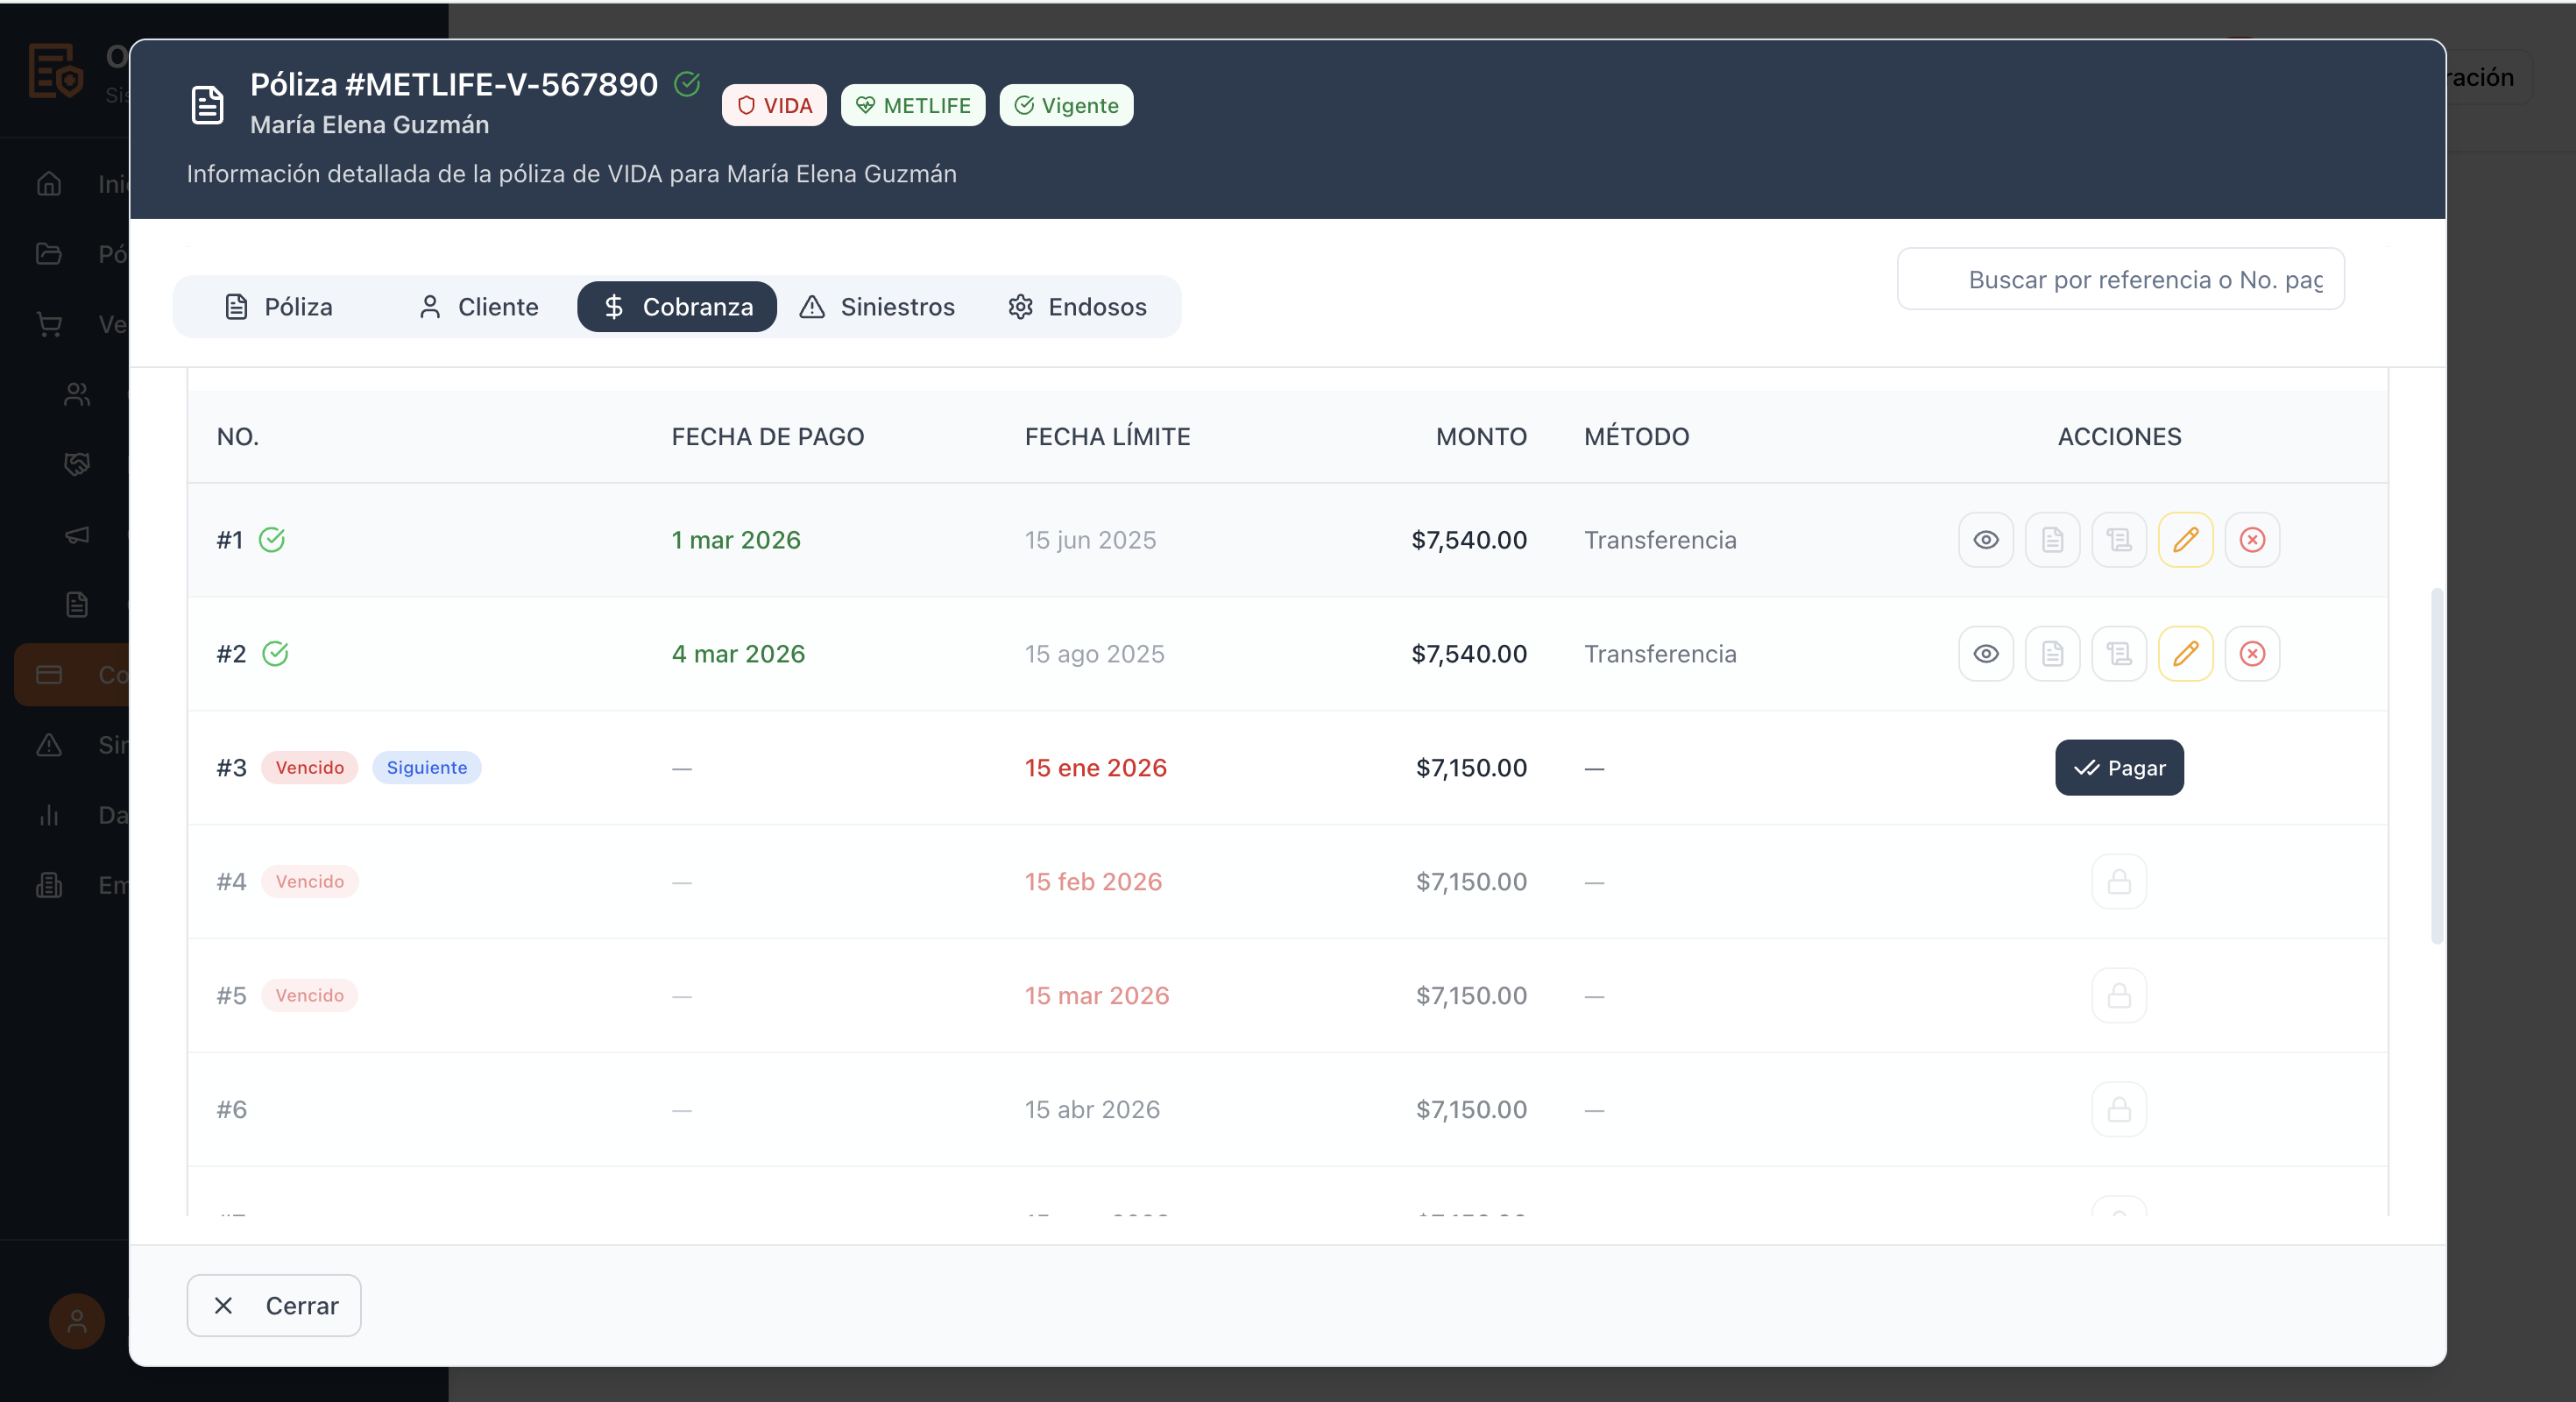Cancel payment #1 with red X icon

(x=2252, y=540)
